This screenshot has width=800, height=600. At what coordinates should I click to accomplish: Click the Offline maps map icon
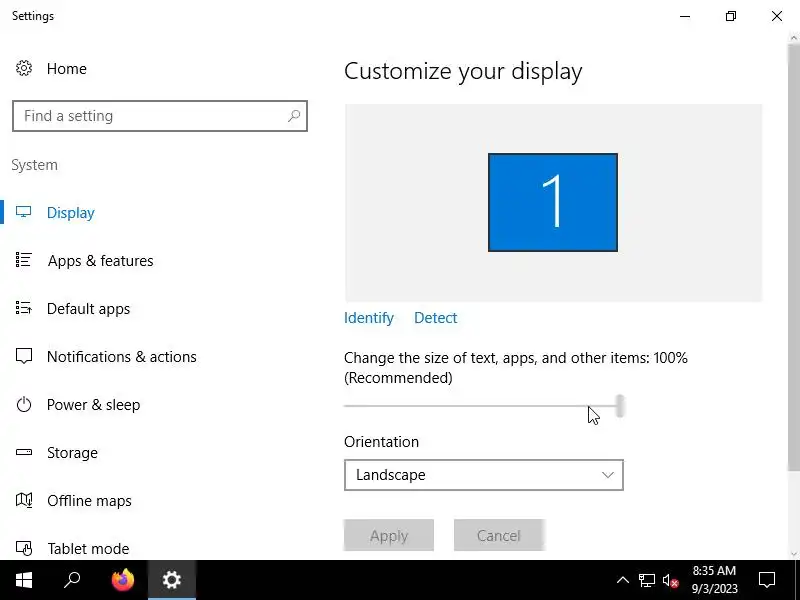tap(23, 500)
